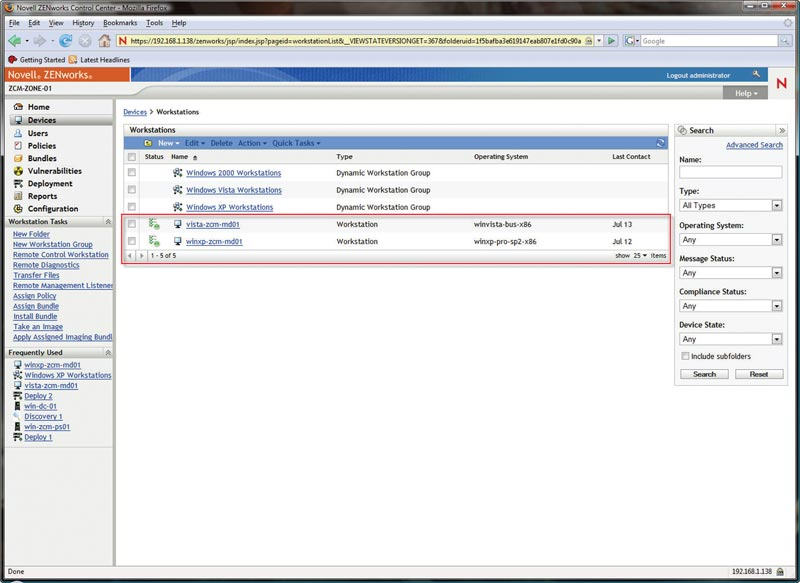The height and width of the screenshot is (583, 800).
Task: Click the group icon beside Windows Vista Workstations
Action: pyautogui.click(x=178, y=190)
